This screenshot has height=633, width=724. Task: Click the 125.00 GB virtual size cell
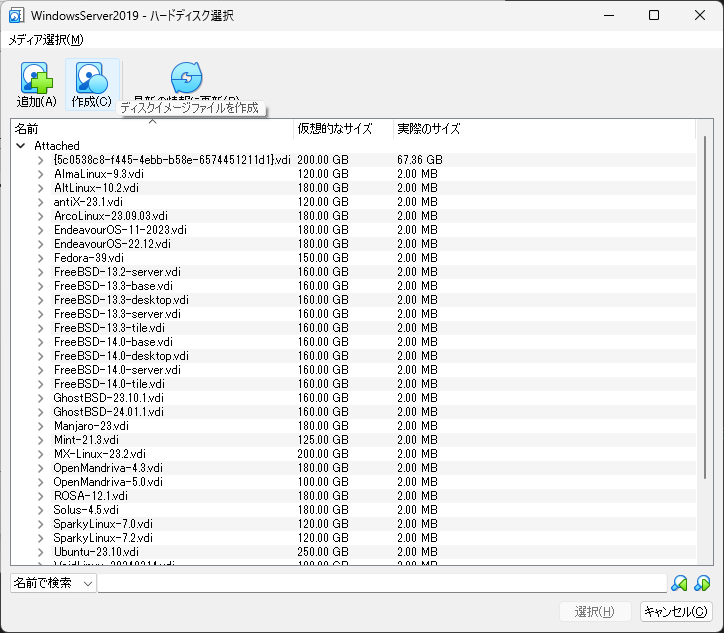323,440
